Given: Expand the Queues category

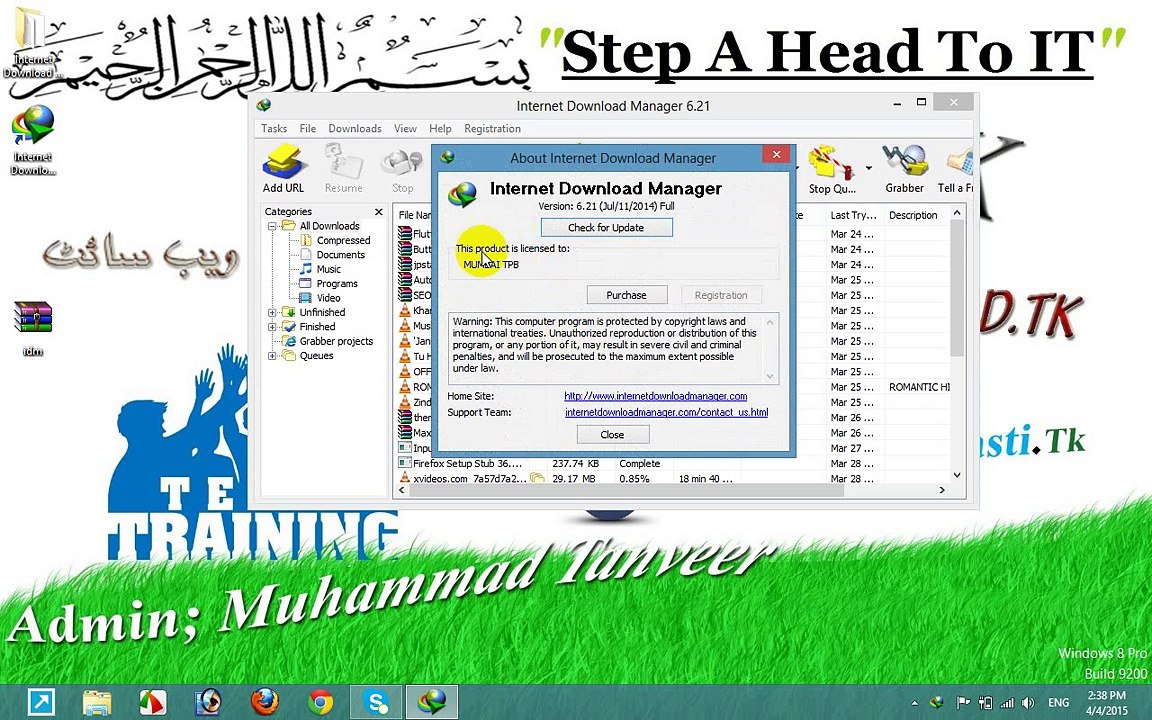Looking at the screenshot, I should [x=272, y=356].
